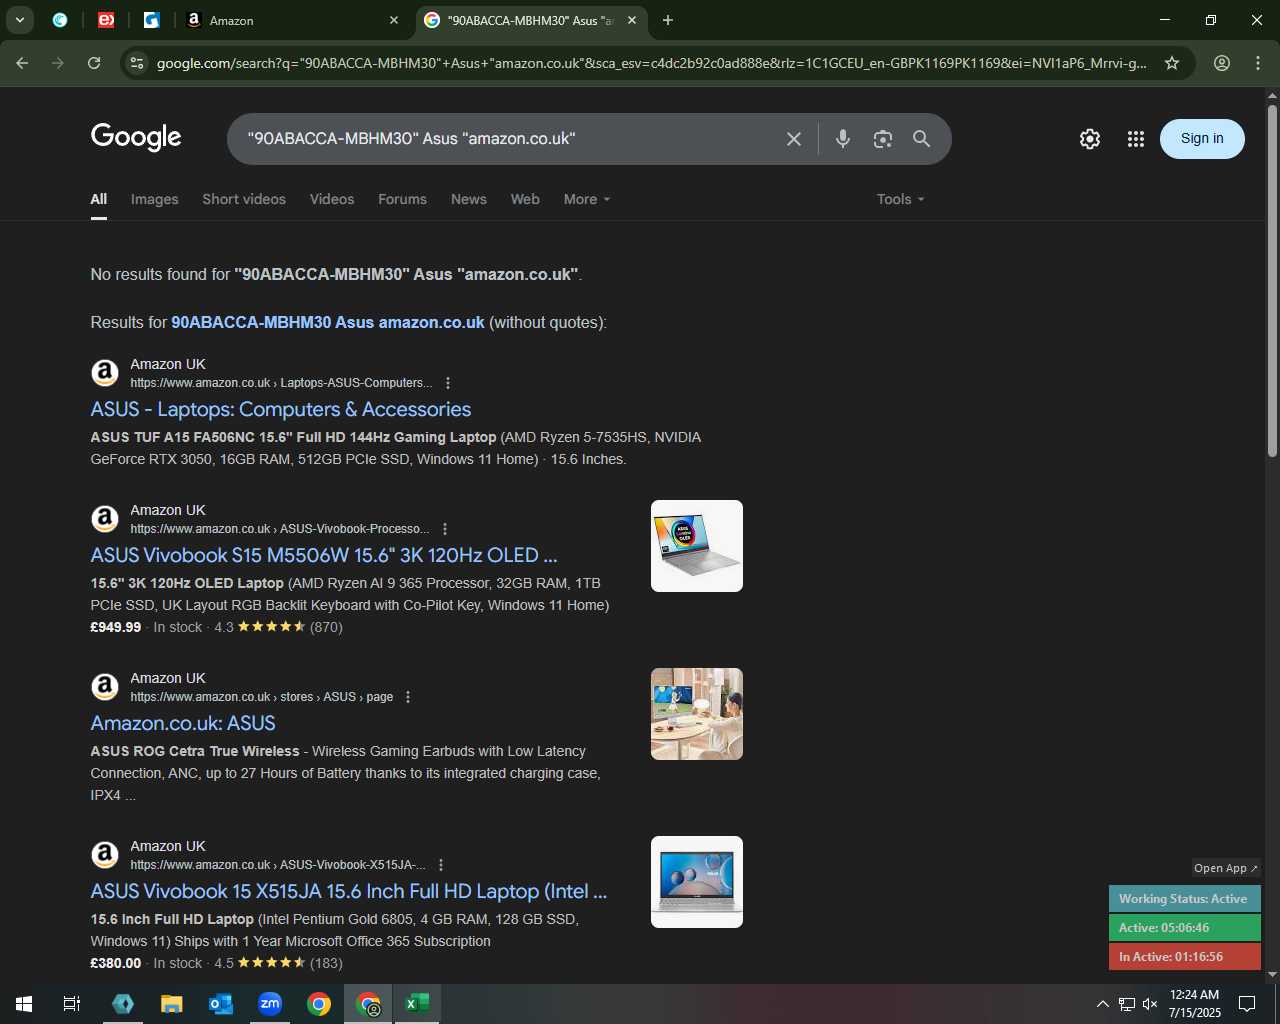Switch to the red pinned browser tab

[106, 20]
